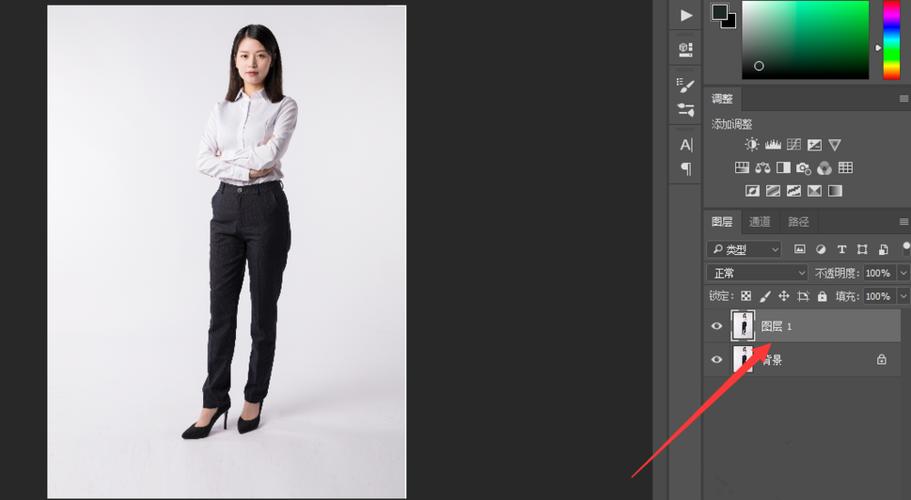Open the 类型 layer filter dropdown

pyautogui.click(x=744, y=249)
